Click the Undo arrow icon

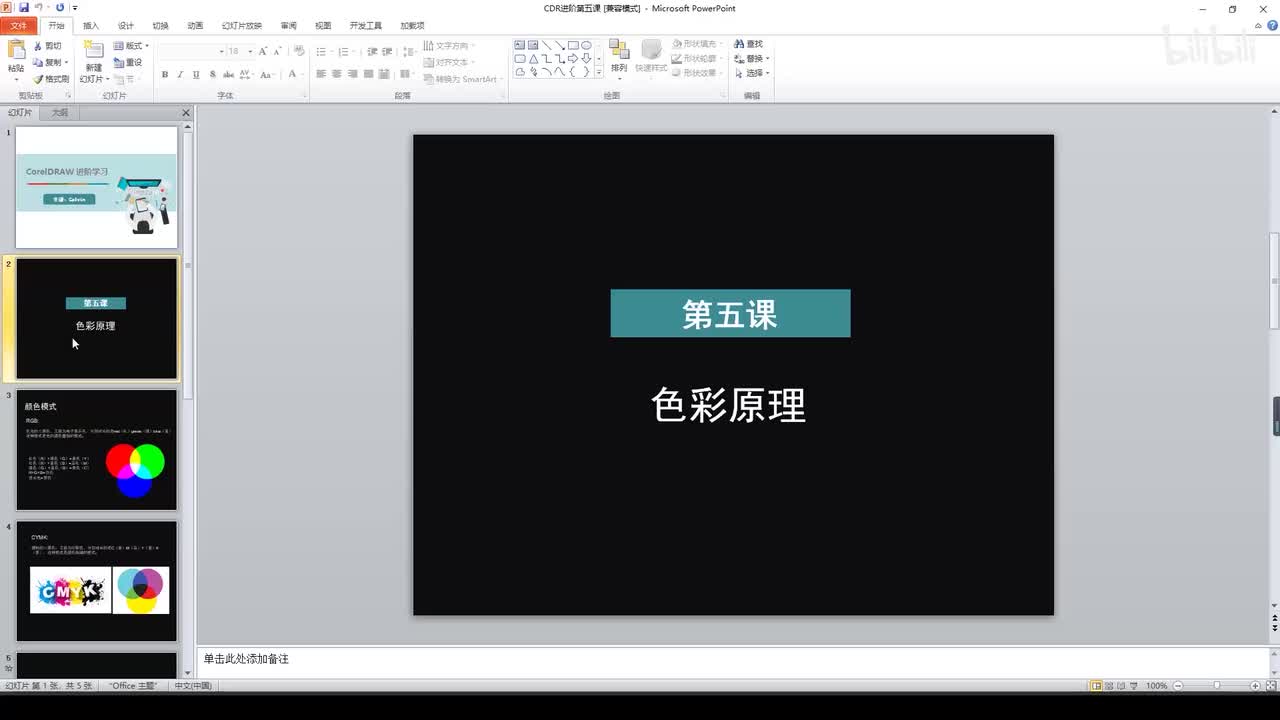click(39, 8)
